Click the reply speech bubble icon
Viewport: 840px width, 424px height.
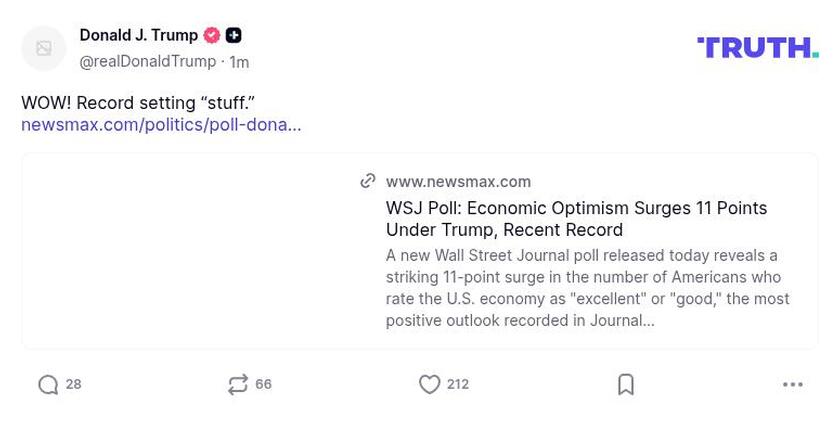pyautogui.click(x=48, y=385)
